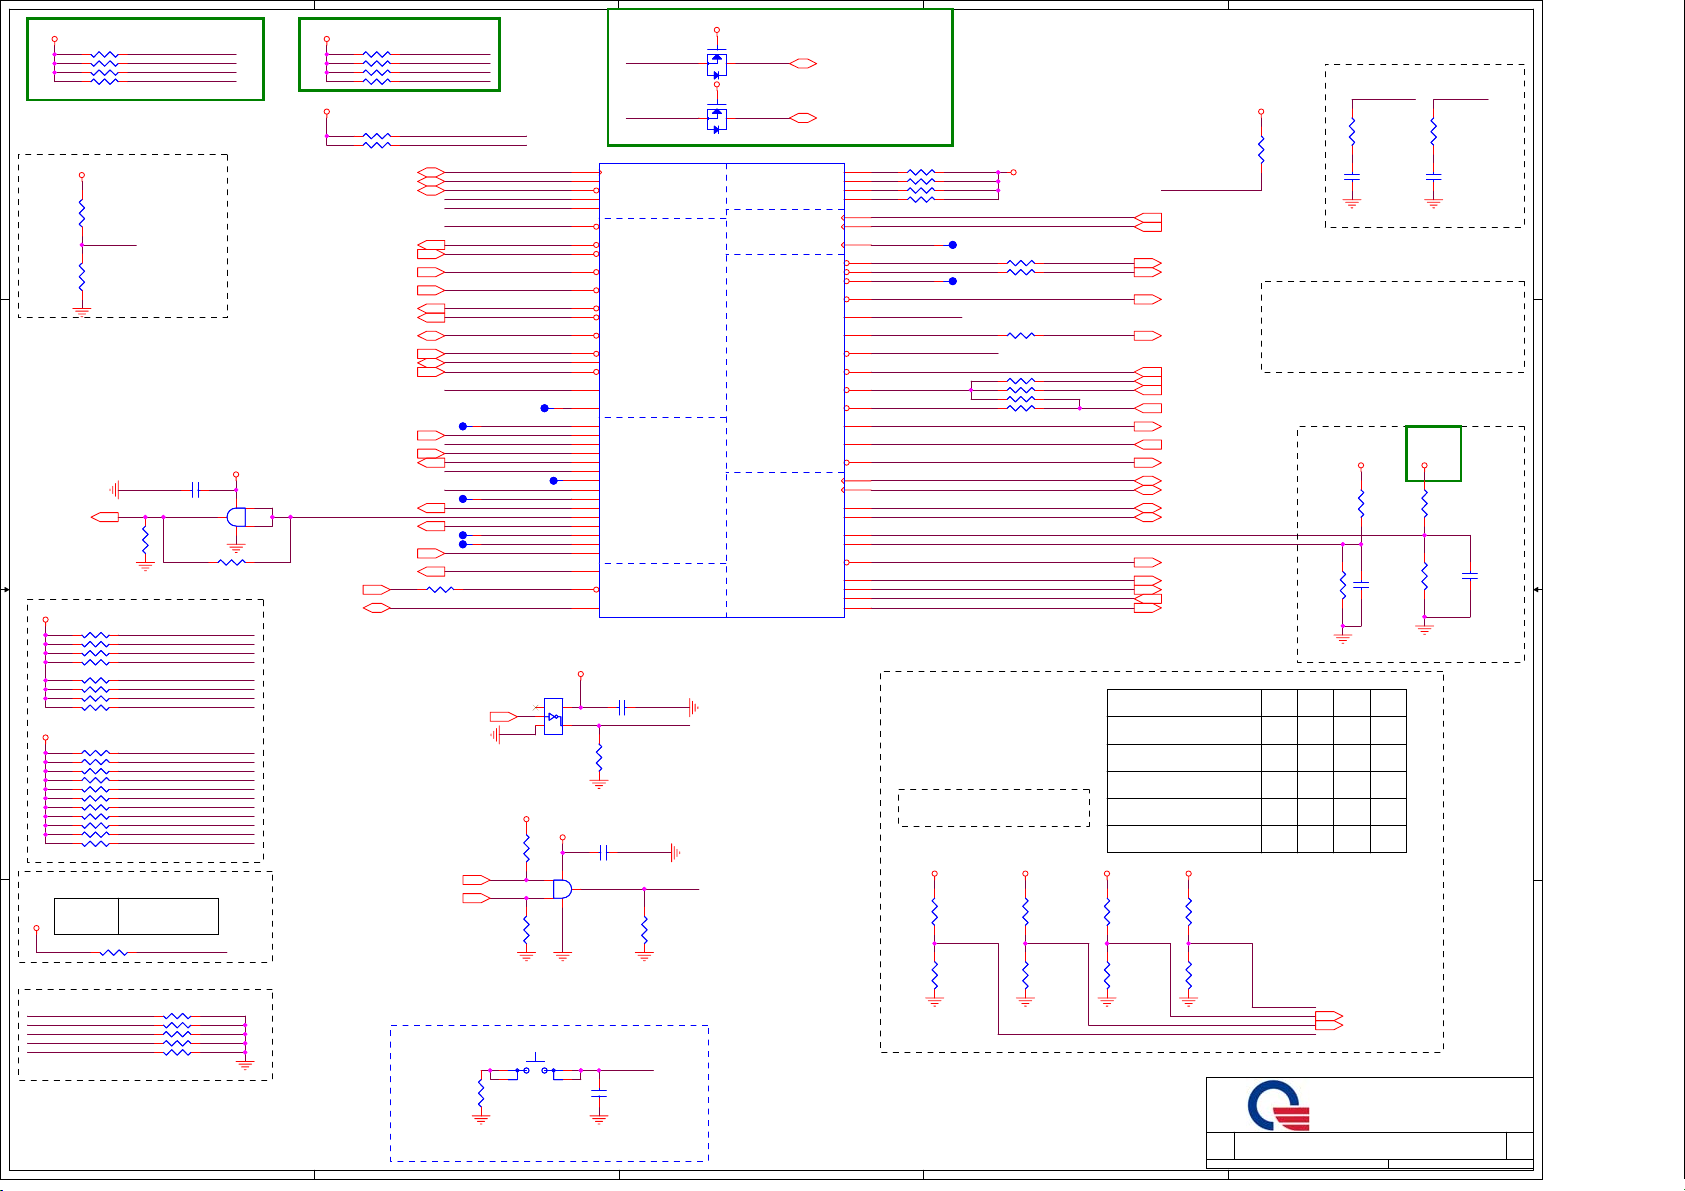Click the stacked output ports below four dividers
The image size is (1685, 1191).
click(1329, 1021)
